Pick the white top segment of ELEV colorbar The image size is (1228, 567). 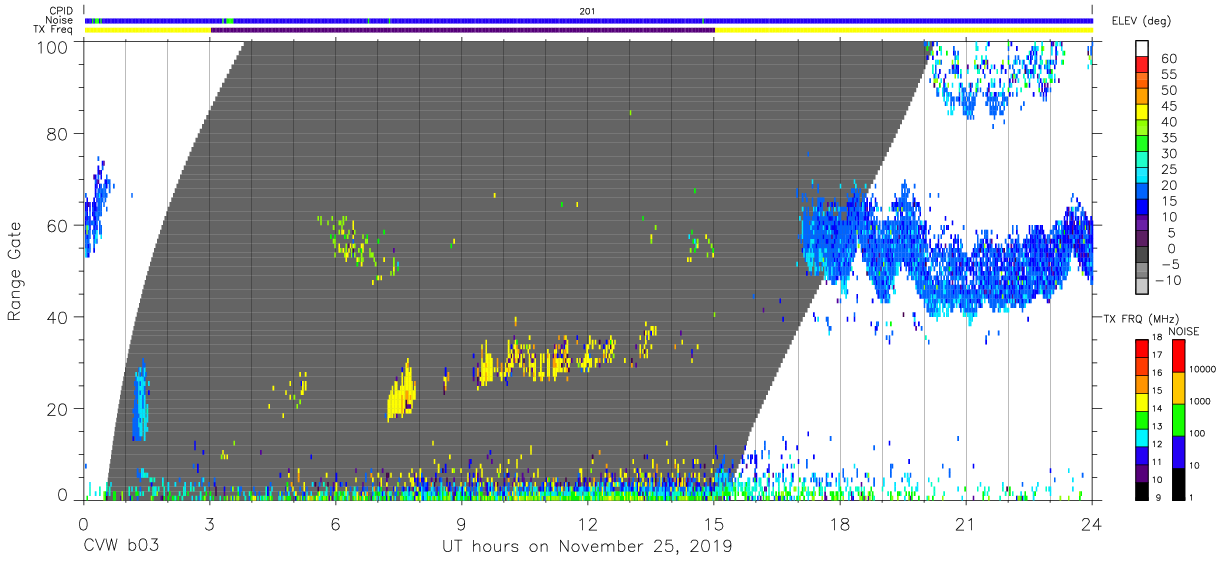pos(1142,47)
